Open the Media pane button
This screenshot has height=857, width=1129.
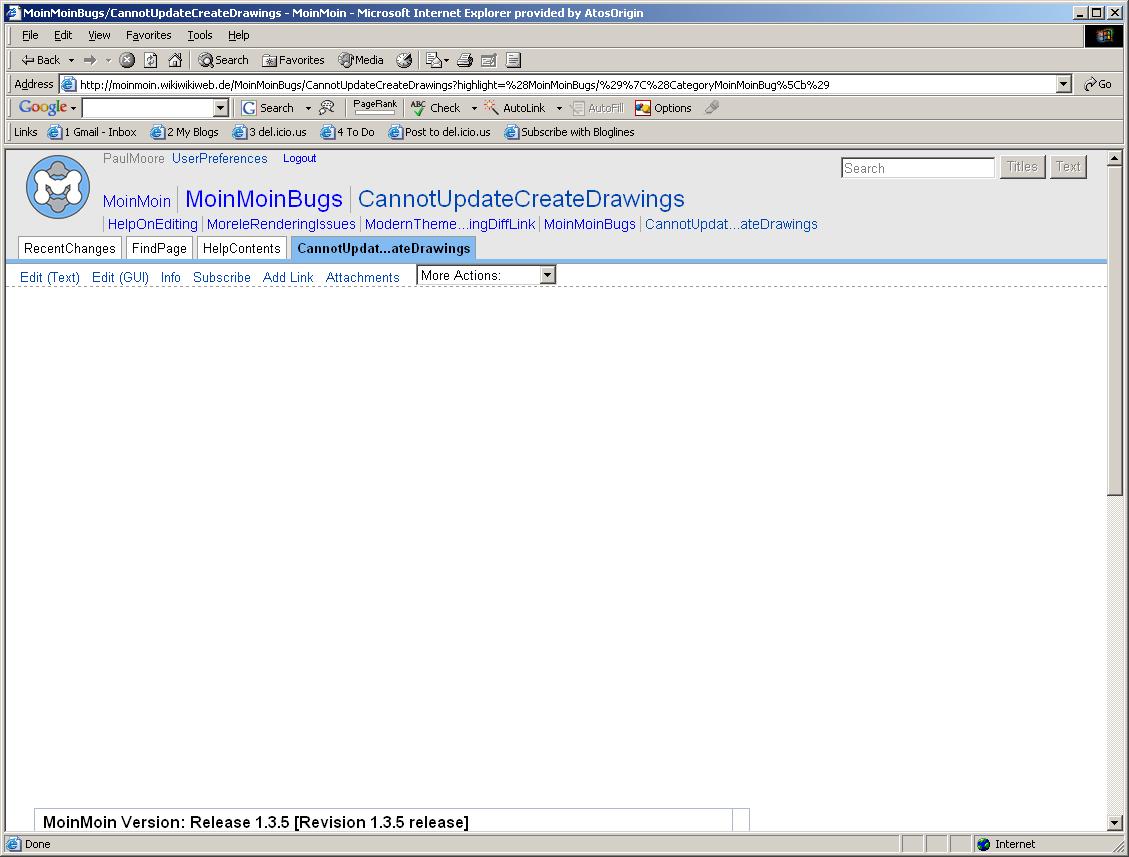pyautogui.click(x=361, y=60)
